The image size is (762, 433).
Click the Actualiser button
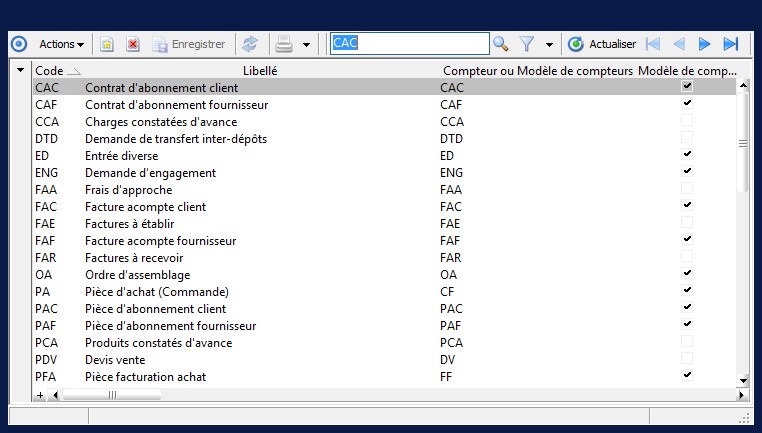coord(603,44)
